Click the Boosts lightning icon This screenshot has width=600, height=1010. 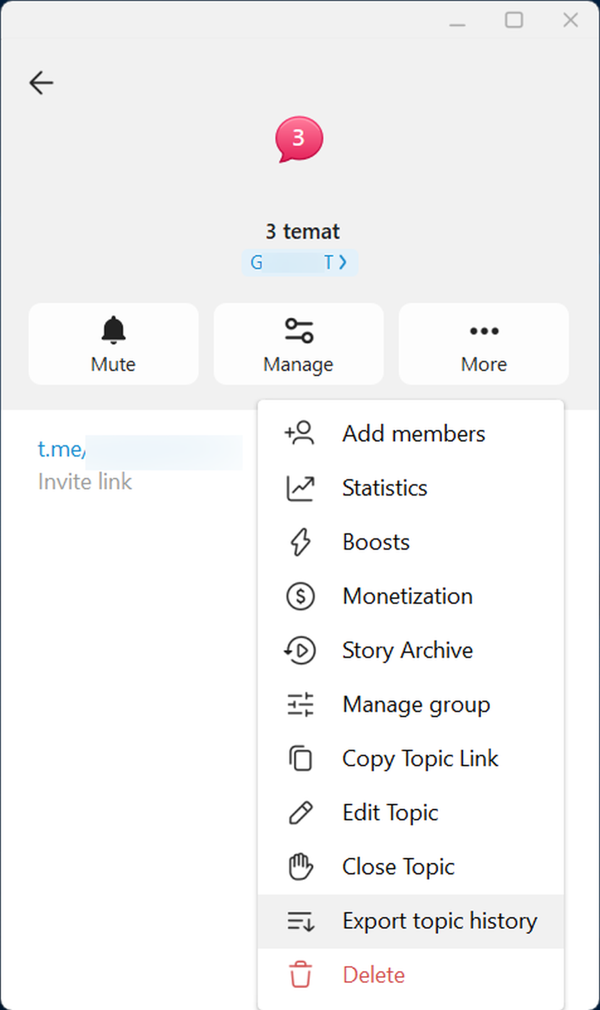click(300, 542)
